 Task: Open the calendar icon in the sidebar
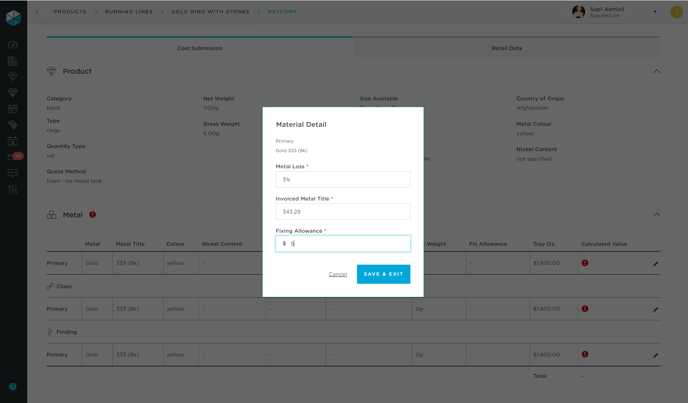[x=13, y=141]
